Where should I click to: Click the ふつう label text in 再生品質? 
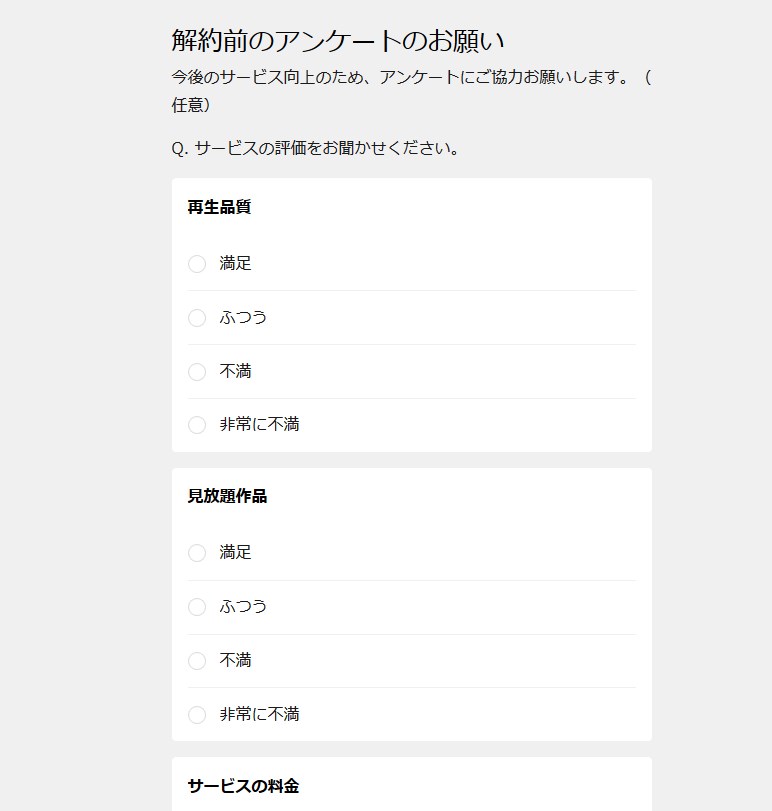[x=243, y=317]
